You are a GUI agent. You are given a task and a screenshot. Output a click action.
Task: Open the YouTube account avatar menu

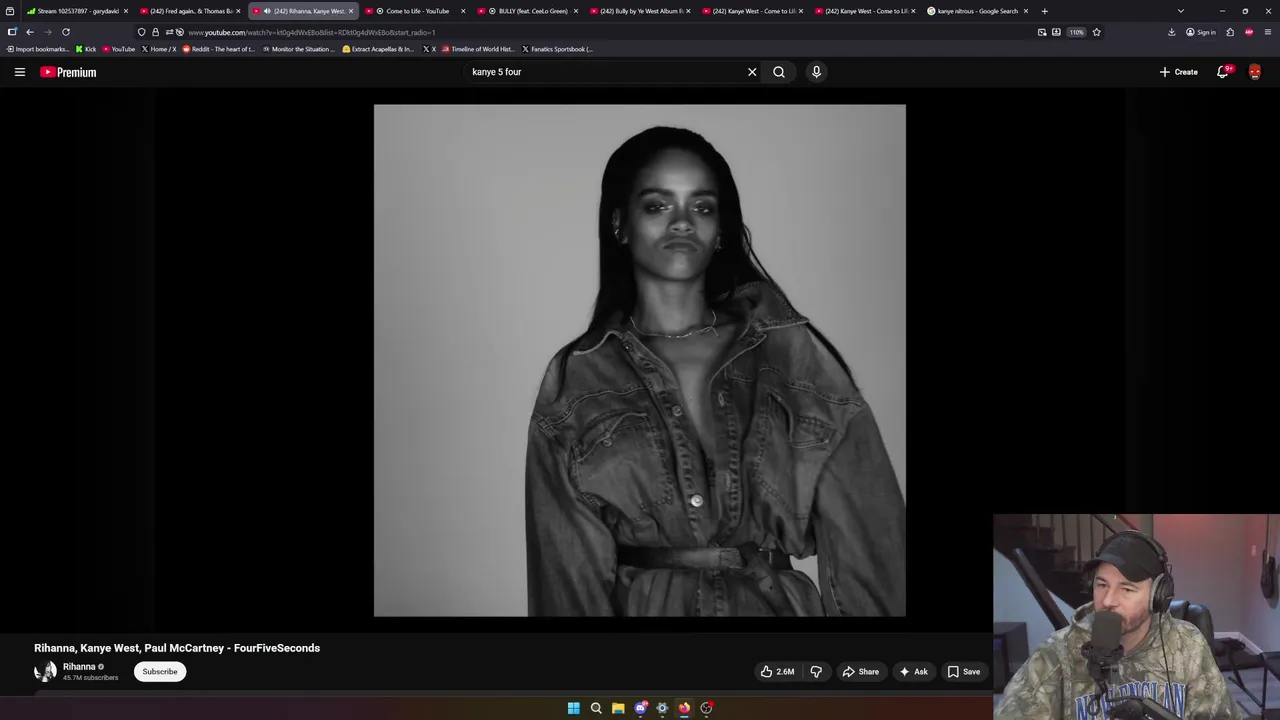point(1255,72)
